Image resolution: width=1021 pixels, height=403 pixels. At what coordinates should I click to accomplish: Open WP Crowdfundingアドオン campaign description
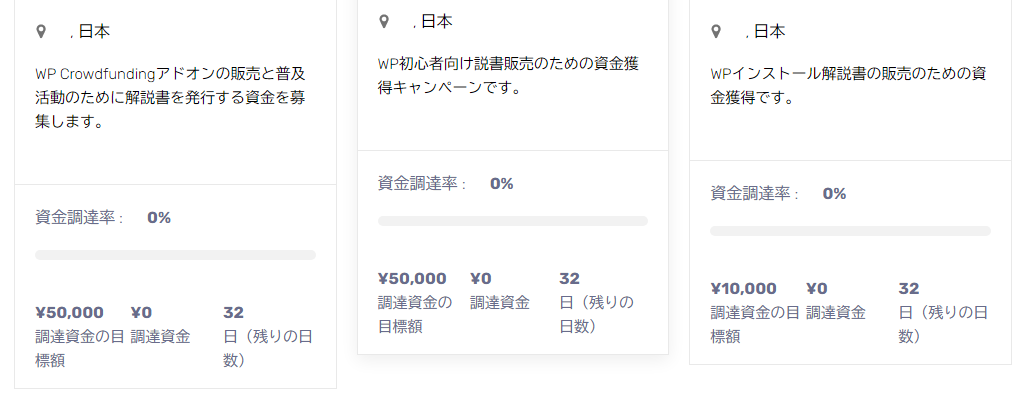(171, 97)
